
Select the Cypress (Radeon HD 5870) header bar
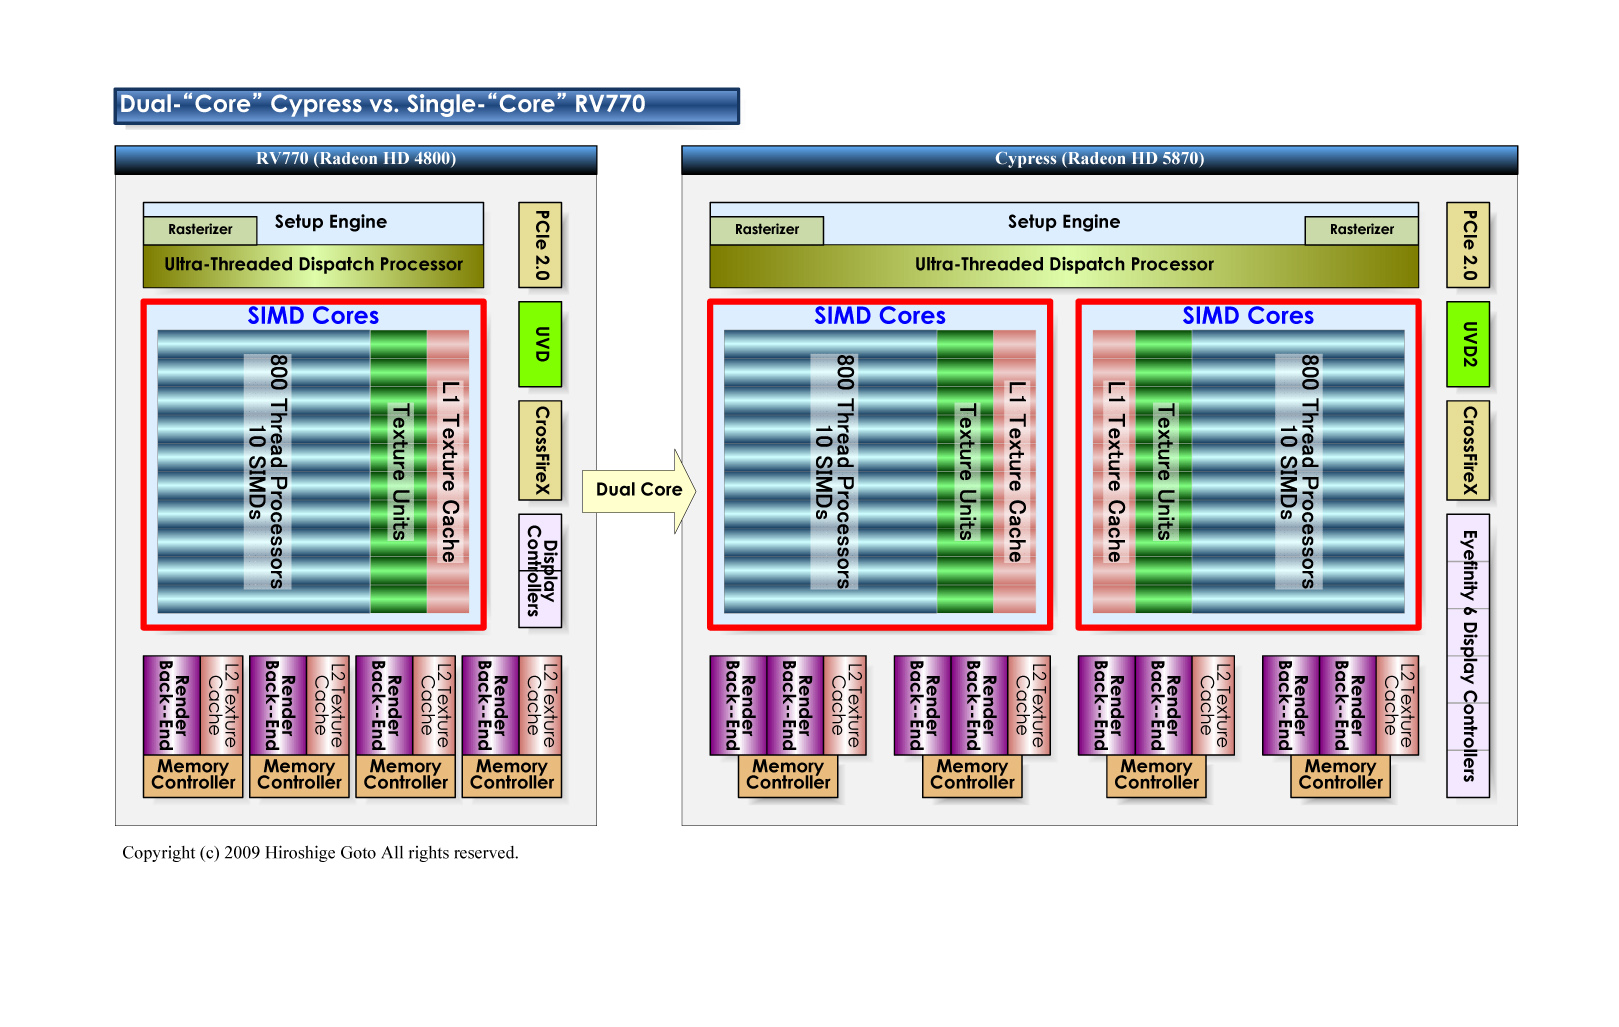1099,159
